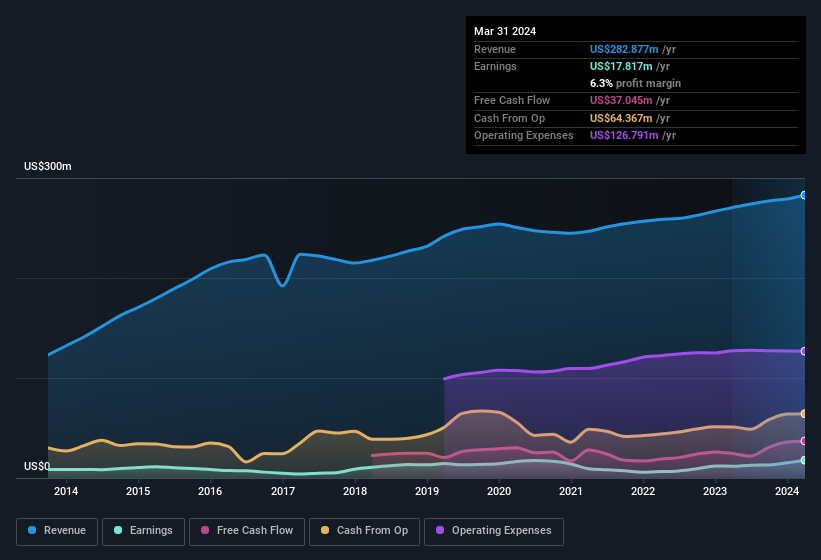The height and width of the screenshot is (560, 821).
Task: Select the 2014 label on the x-axis
Action: (x=66, y=491)
